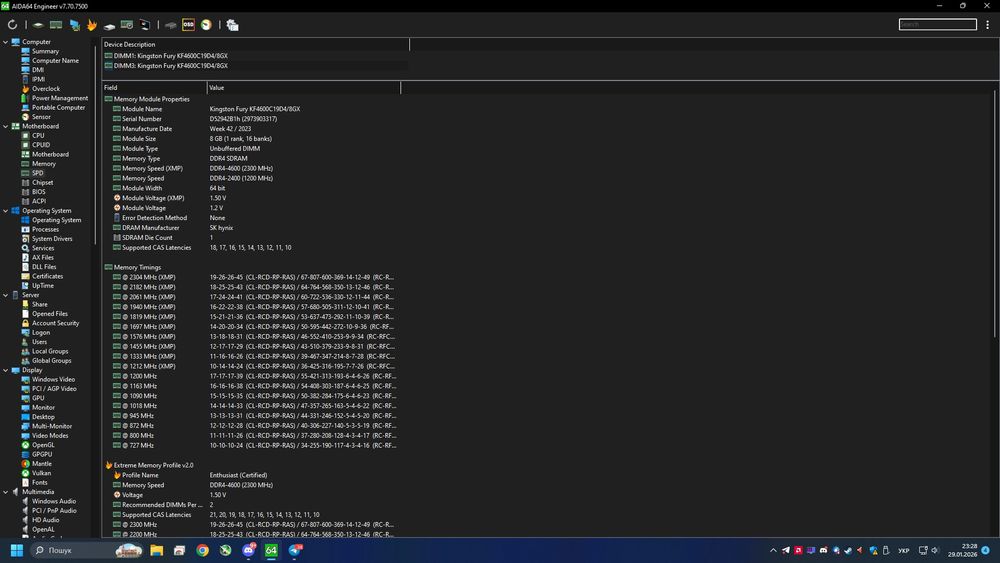The width and height of the screenshot is (1000, 563).
Task: Open the white drive Disk Benchmark icon
Action: coord(109,26)
